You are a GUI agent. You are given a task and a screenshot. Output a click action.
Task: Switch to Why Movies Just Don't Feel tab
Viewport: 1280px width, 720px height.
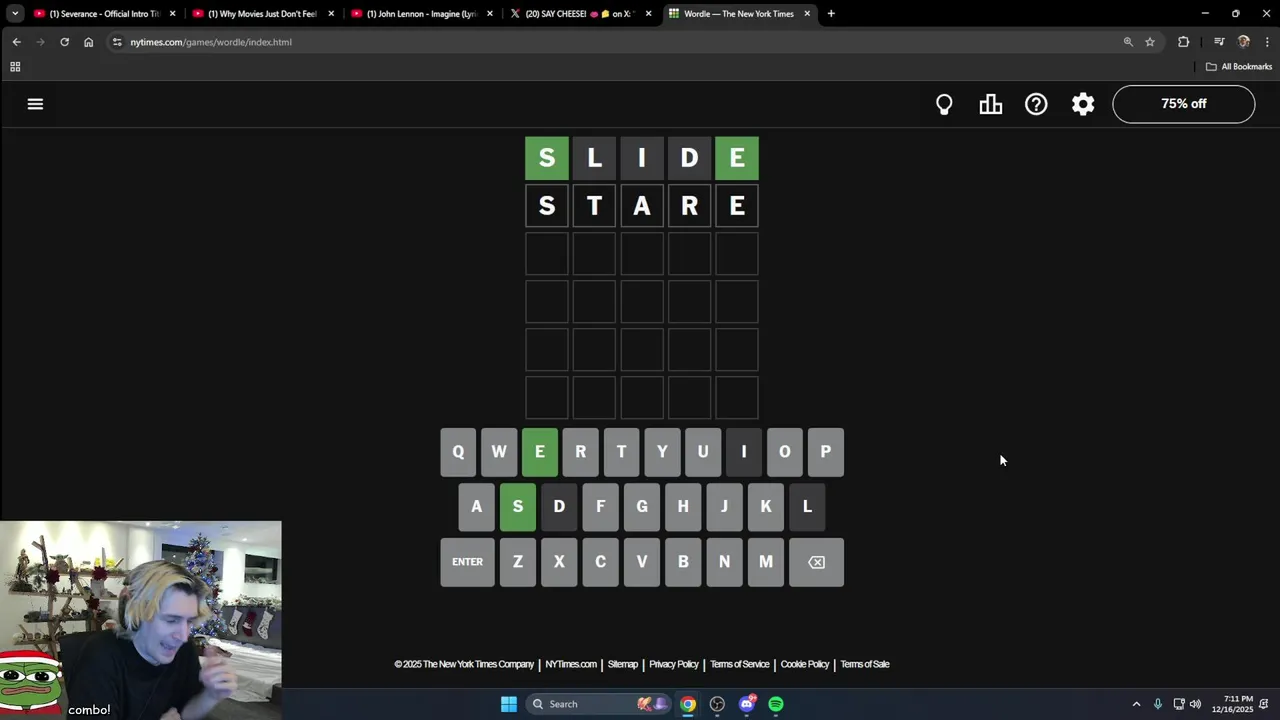262,14
